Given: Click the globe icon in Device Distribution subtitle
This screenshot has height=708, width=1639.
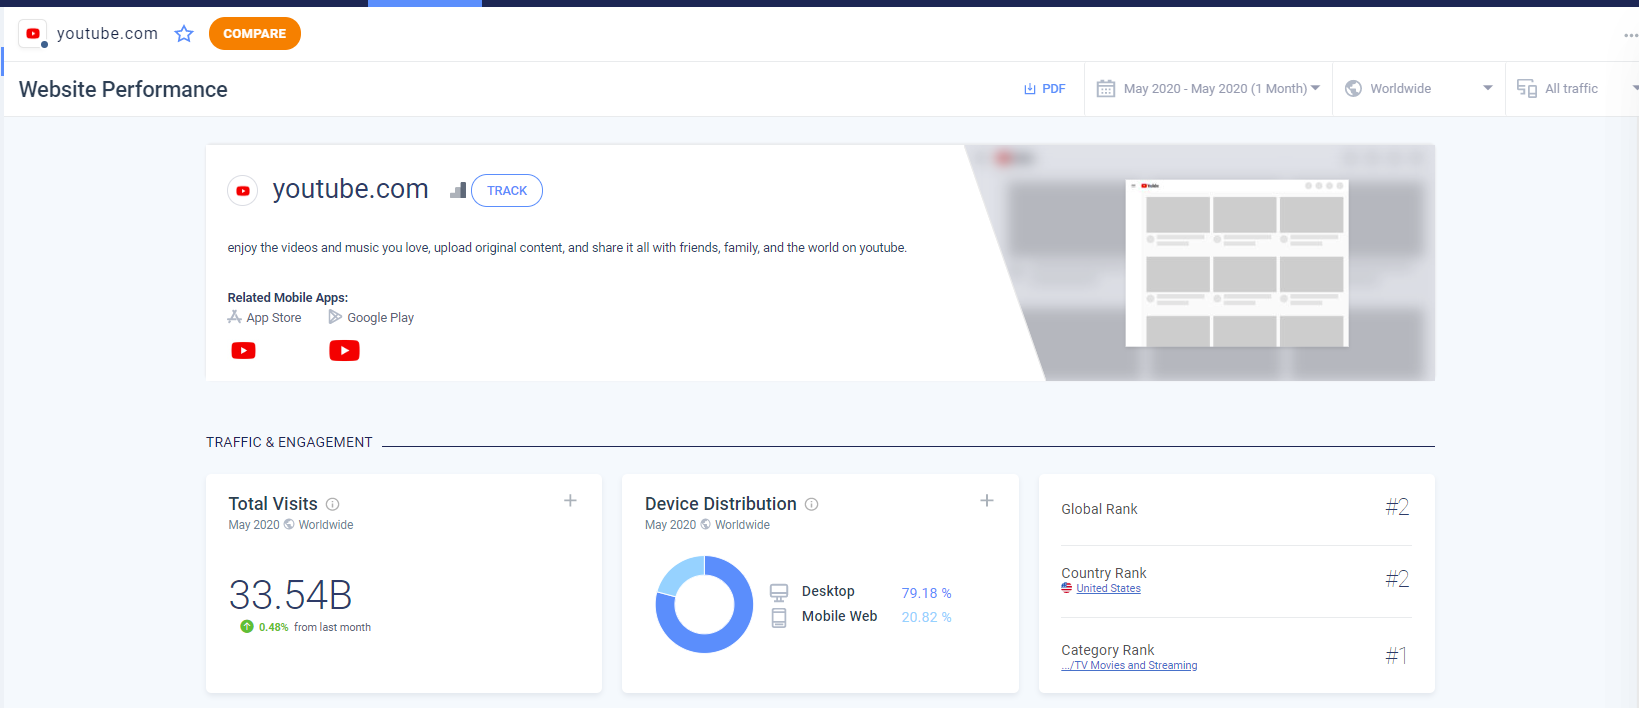Looking at the screenshot, I should 705,525.
